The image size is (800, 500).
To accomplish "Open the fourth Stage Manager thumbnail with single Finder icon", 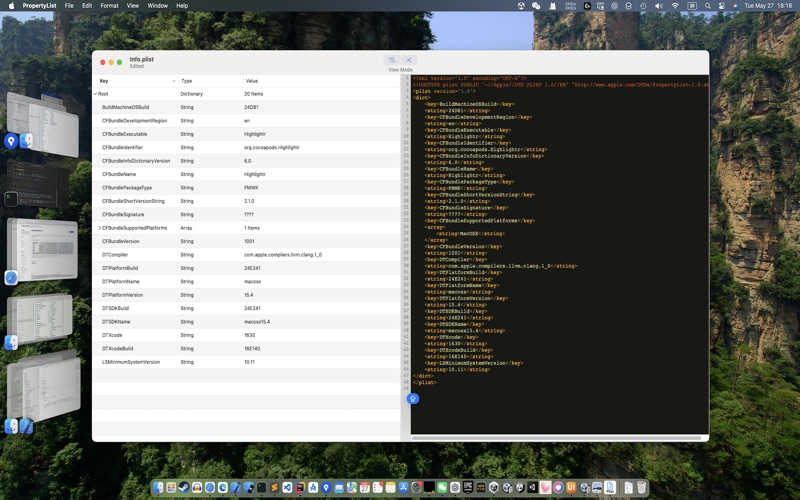I will click(40, 319).
